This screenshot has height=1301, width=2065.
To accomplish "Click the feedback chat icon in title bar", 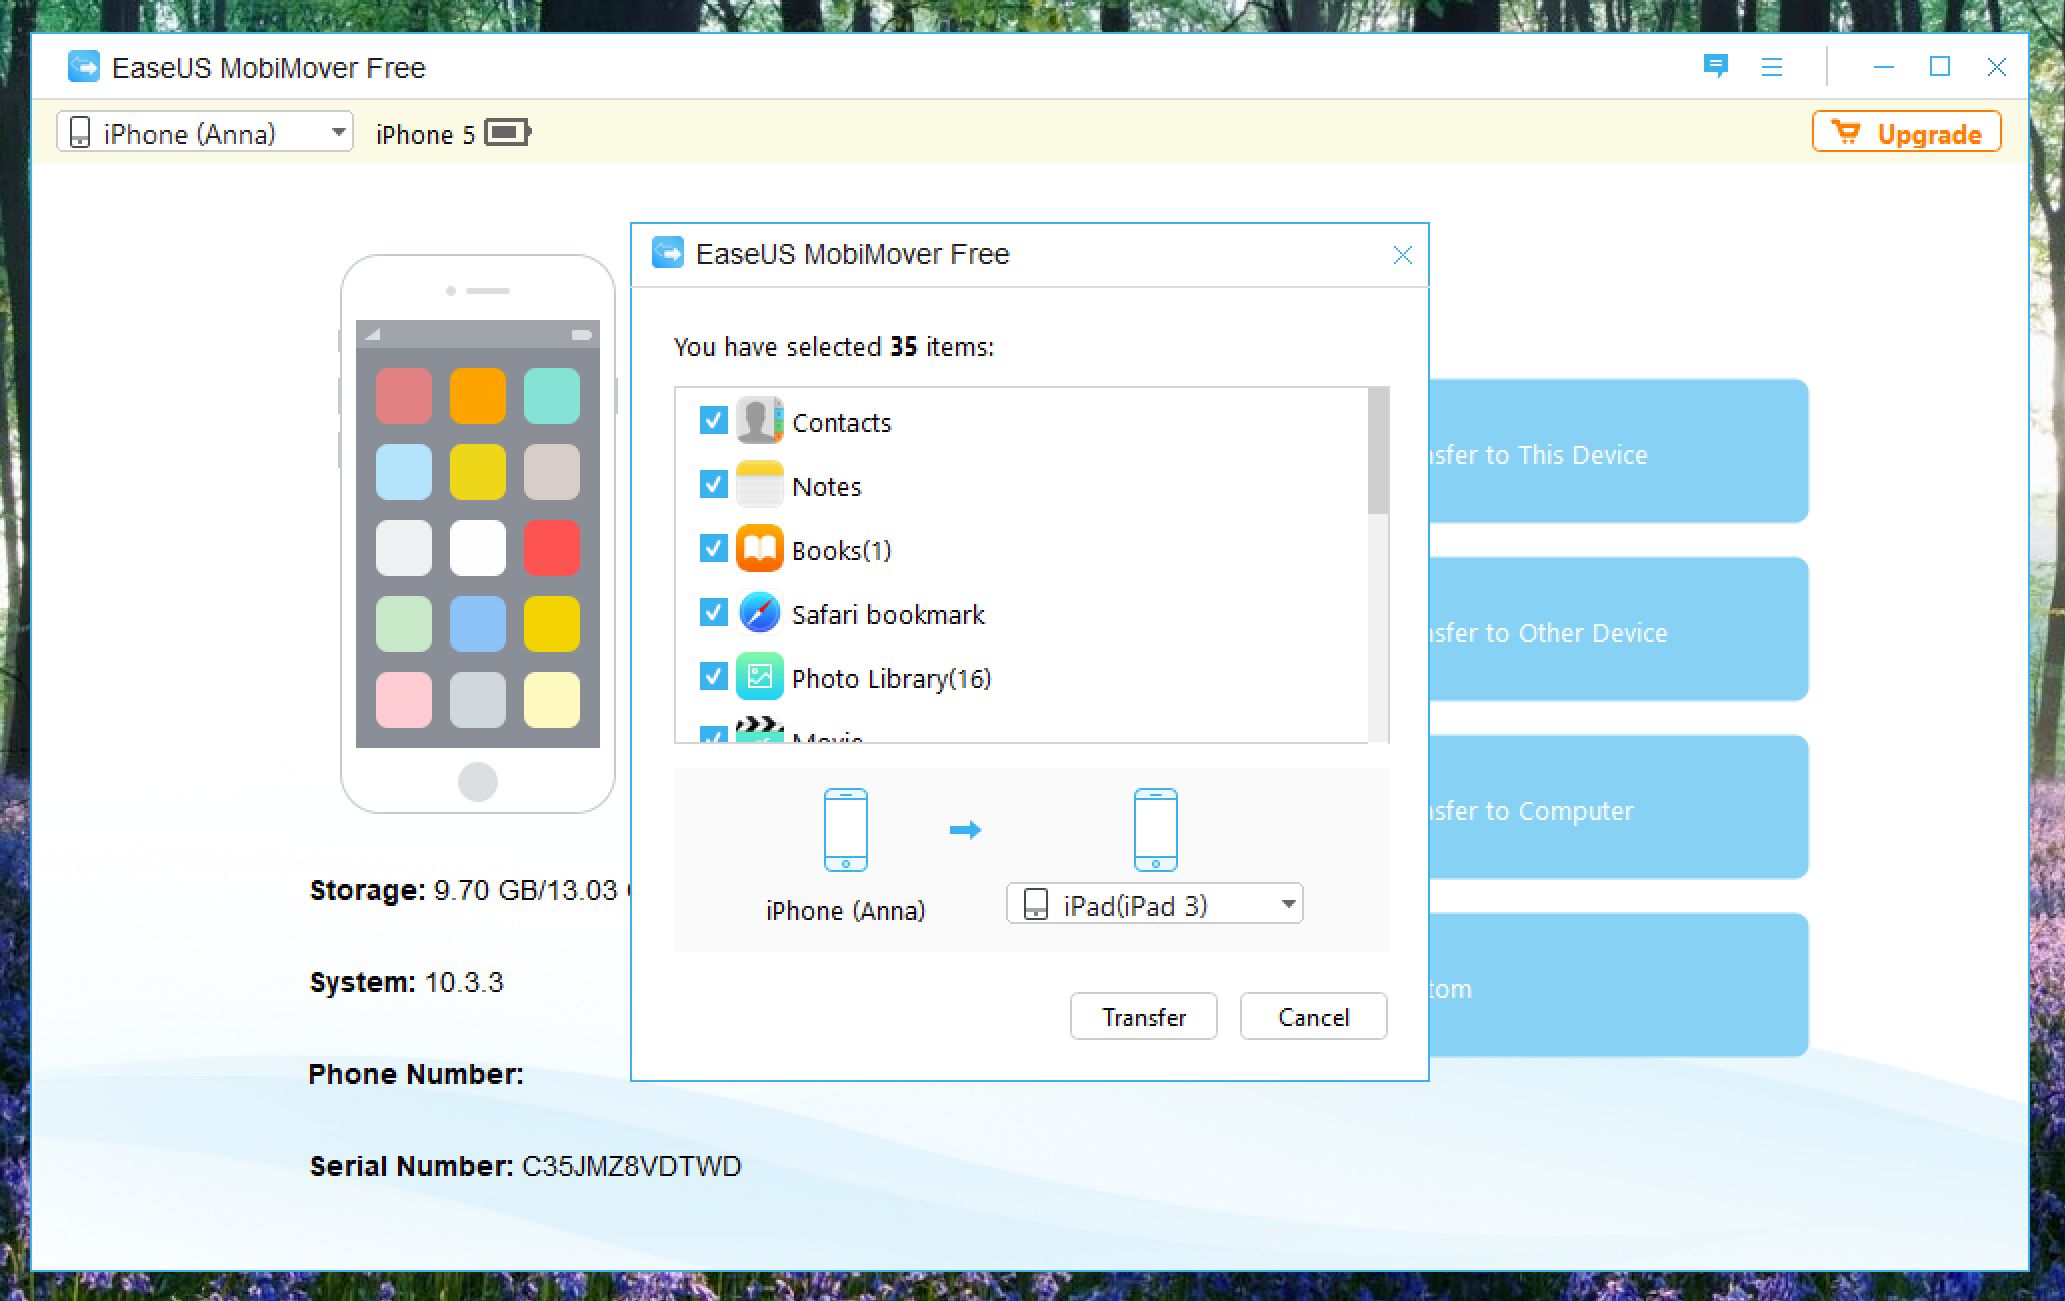I will coord(1715,67).
